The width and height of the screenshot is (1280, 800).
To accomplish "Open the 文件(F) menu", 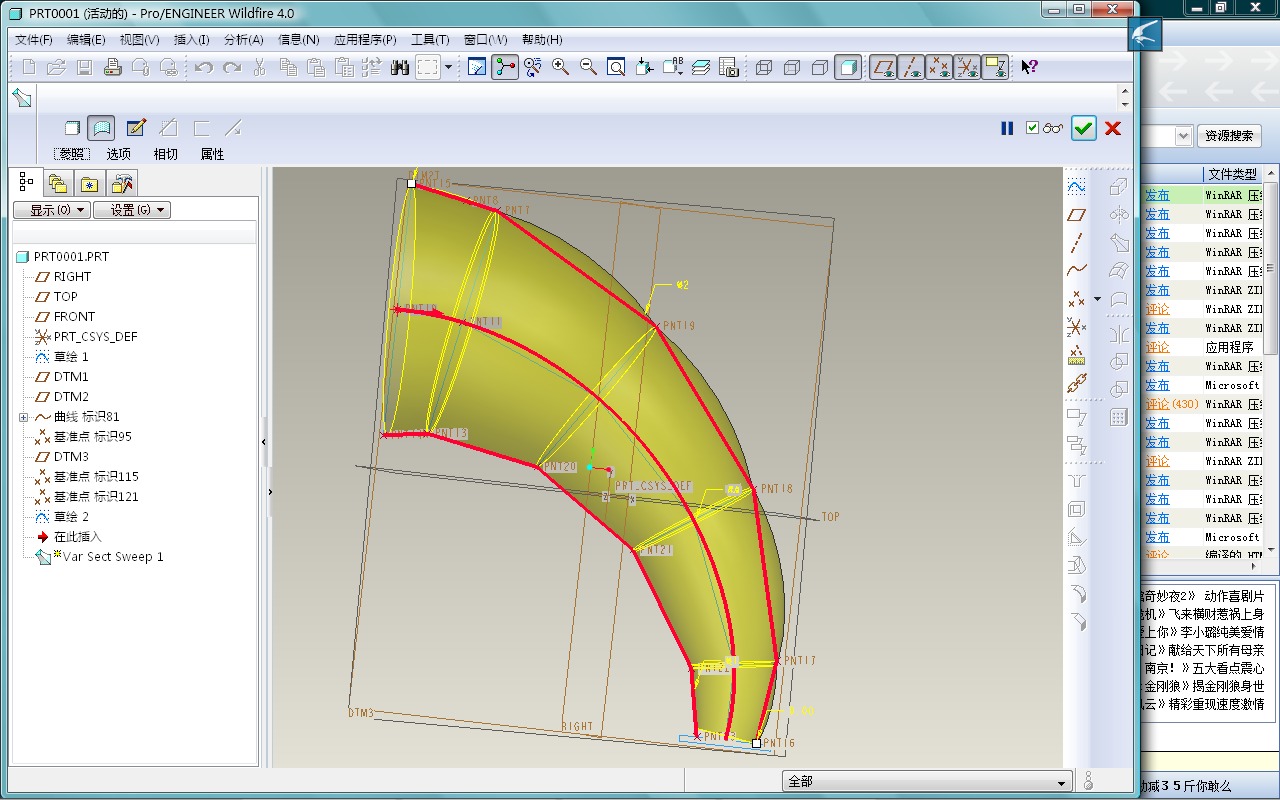I will pyautogui.click(x=34, y=40).
